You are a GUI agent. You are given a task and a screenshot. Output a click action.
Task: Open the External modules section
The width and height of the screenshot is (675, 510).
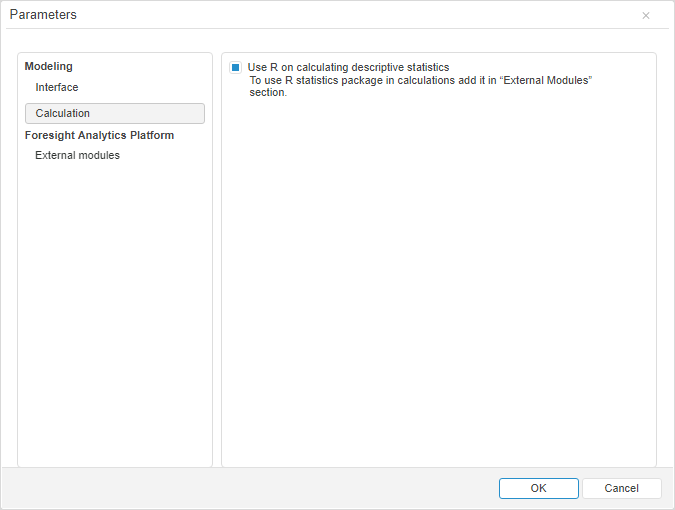click(x=77, y=156)
